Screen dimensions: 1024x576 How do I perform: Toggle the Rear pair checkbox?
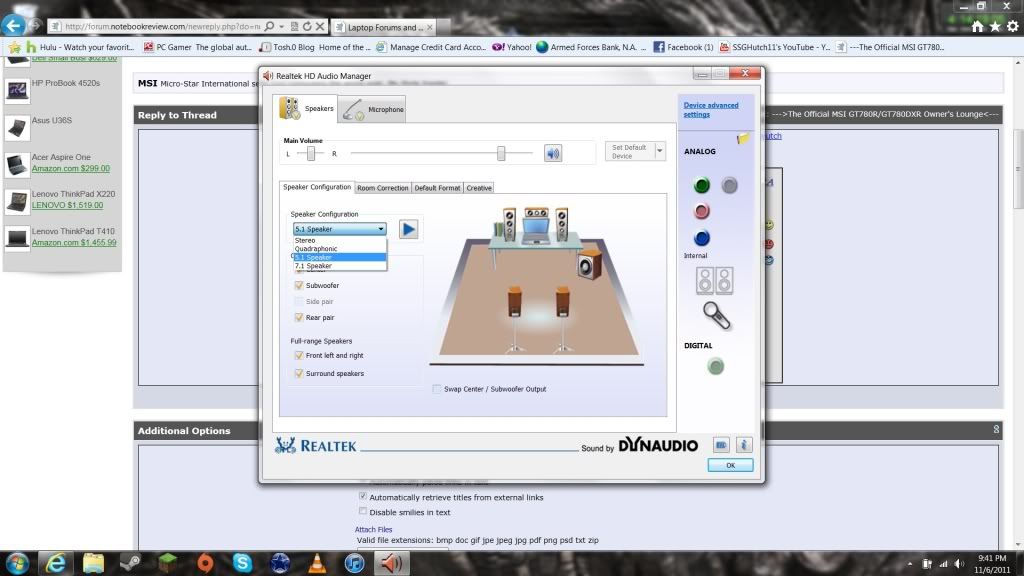299,317
